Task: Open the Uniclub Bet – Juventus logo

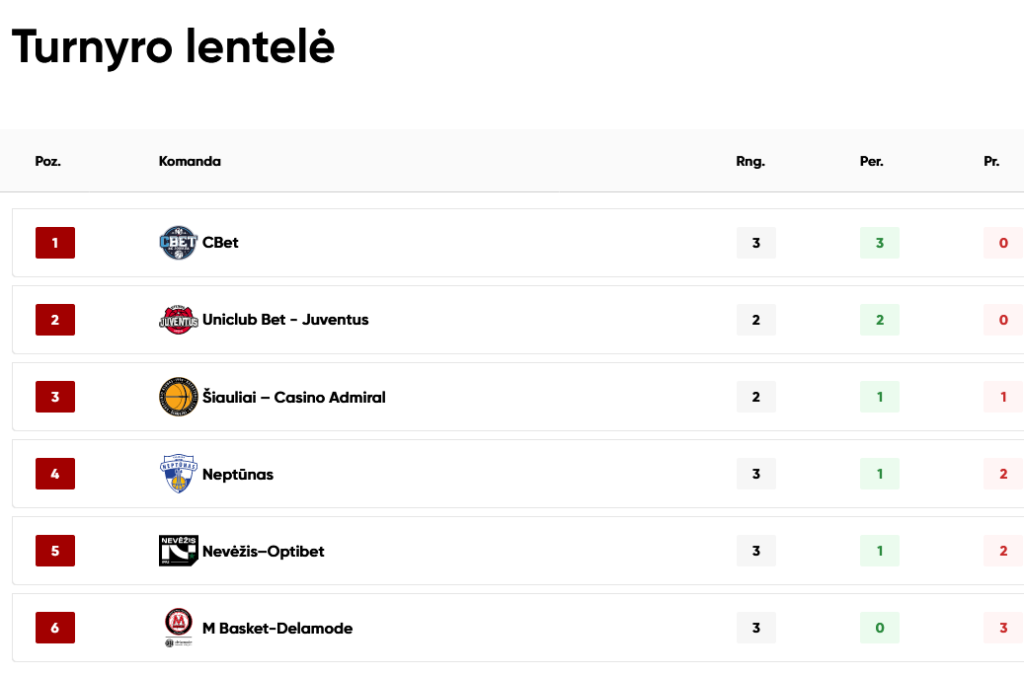Action: click(x=178, y=320)
